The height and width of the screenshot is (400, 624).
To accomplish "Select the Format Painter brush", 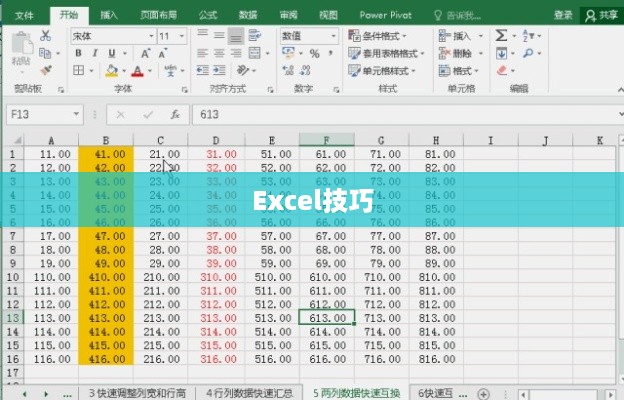I will [x=46, y=70].
